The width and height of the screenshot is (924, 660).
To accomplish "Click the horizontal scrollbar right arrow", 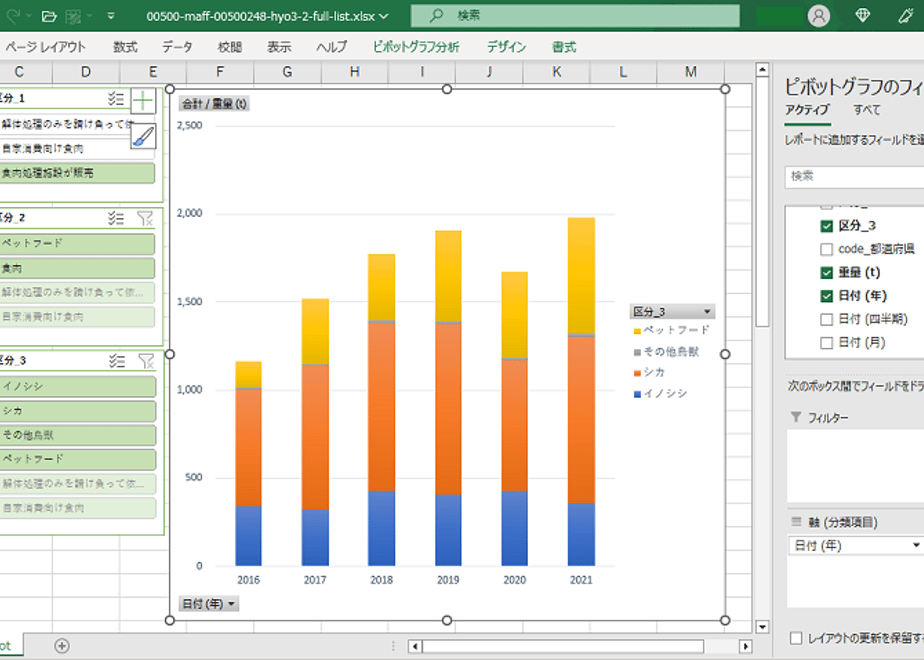I will pos(745,646).
